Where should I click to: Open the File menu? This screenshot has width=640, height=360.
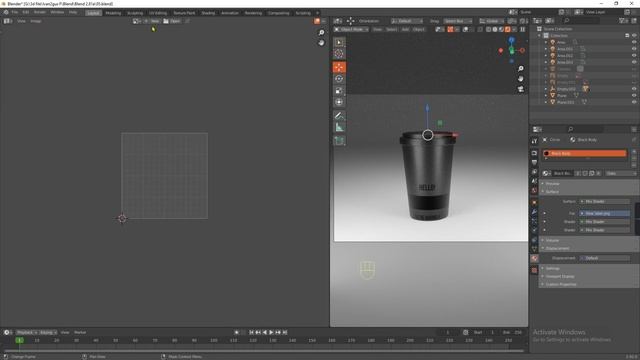15,13
